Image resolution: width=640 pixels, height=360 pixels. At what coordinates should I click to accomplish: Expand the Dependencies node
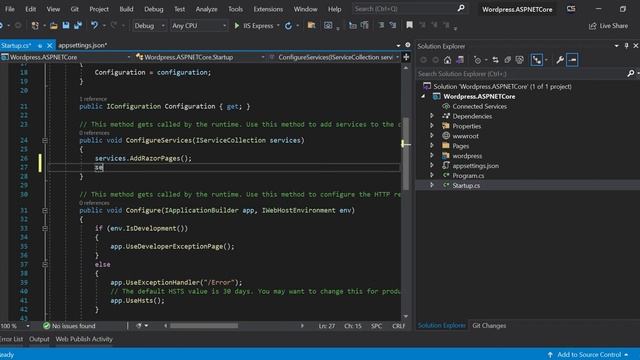pos(432,116)
